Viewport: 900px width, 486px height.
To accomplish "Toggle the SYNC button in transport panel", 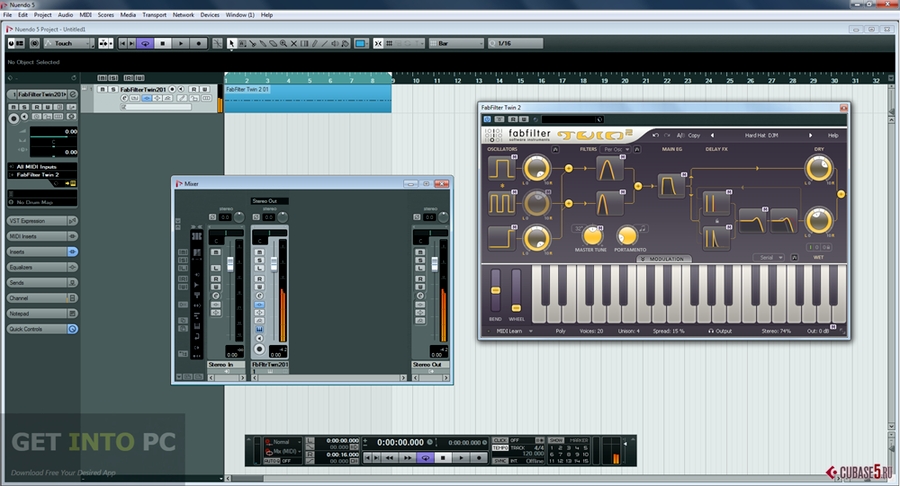I will (500, 461).
